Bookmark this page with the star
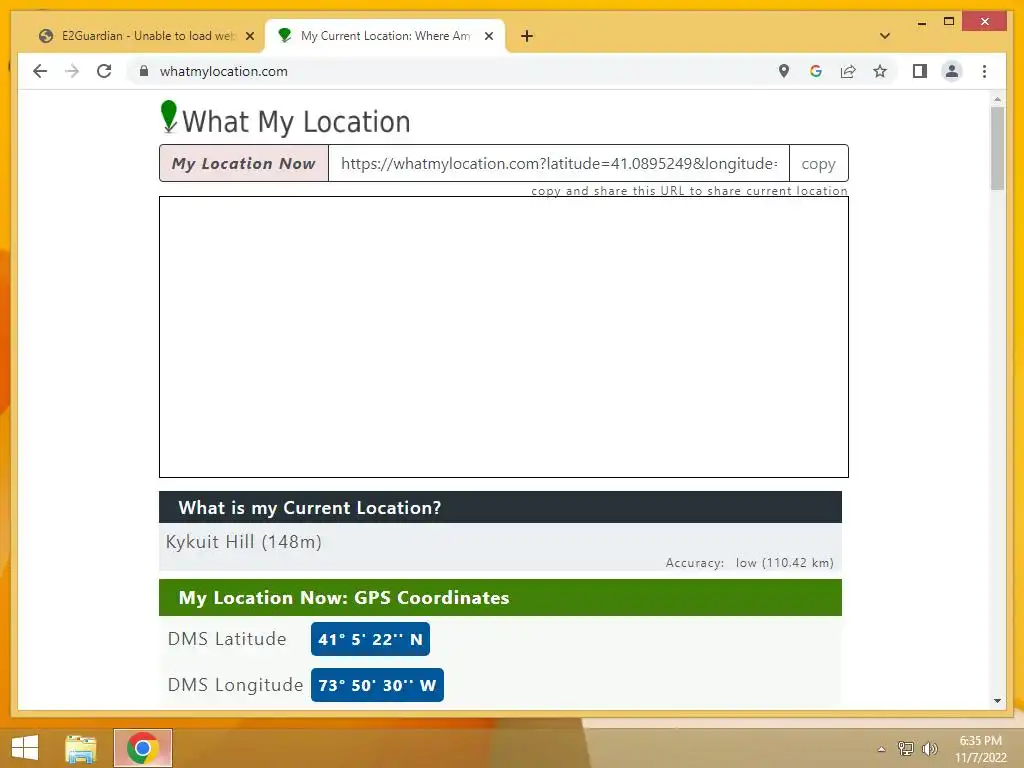 pos(880,71)
